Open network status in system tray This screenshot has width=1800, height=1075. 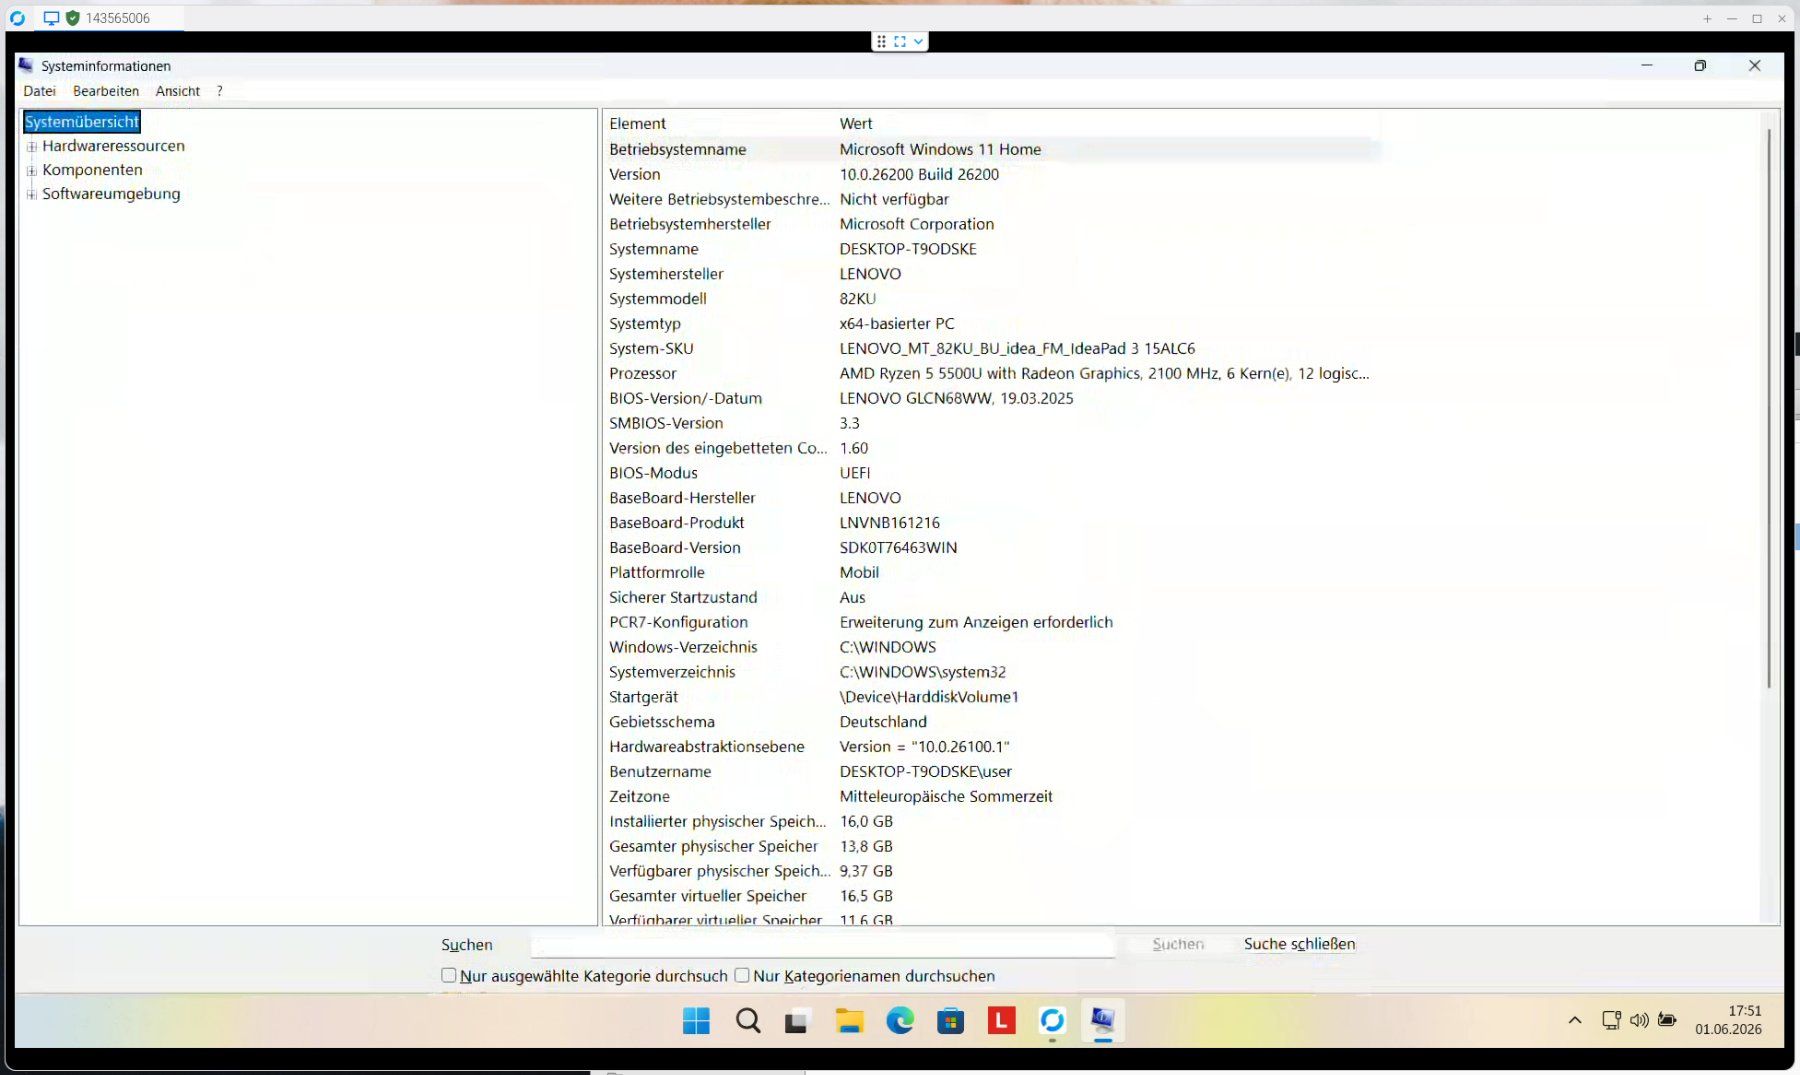pos(1611,1020)
